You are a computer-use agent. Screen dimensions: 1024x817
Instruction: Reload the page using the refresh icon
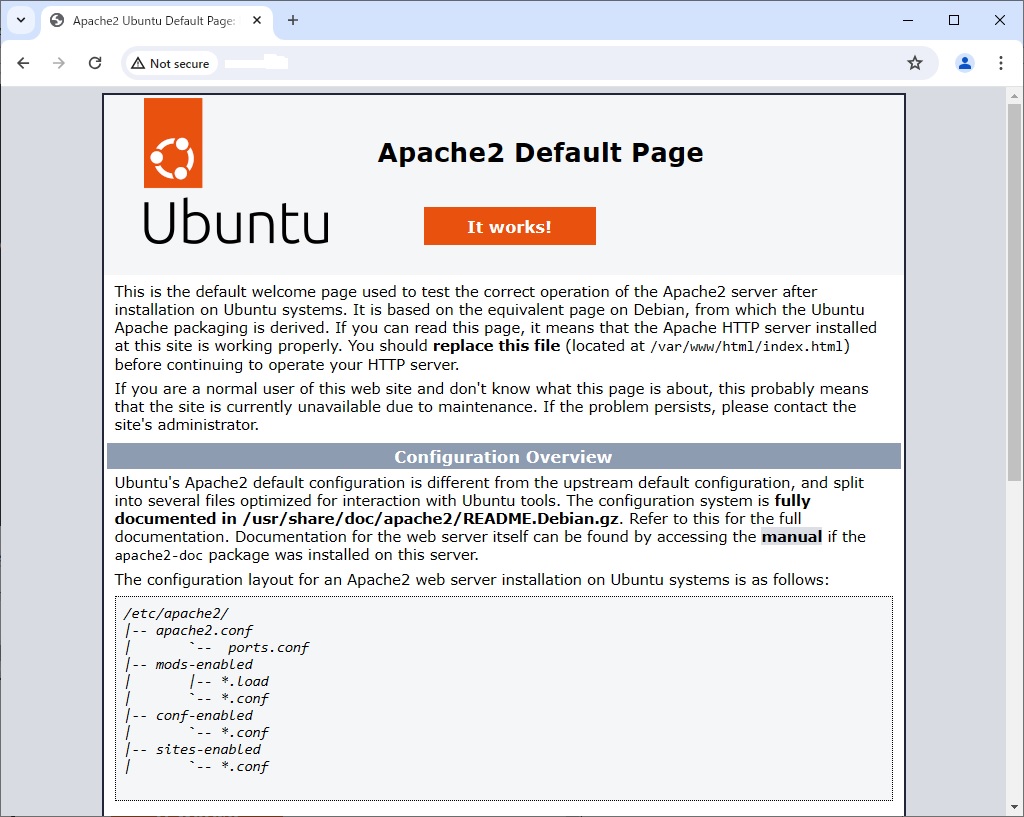pos(95,62)
